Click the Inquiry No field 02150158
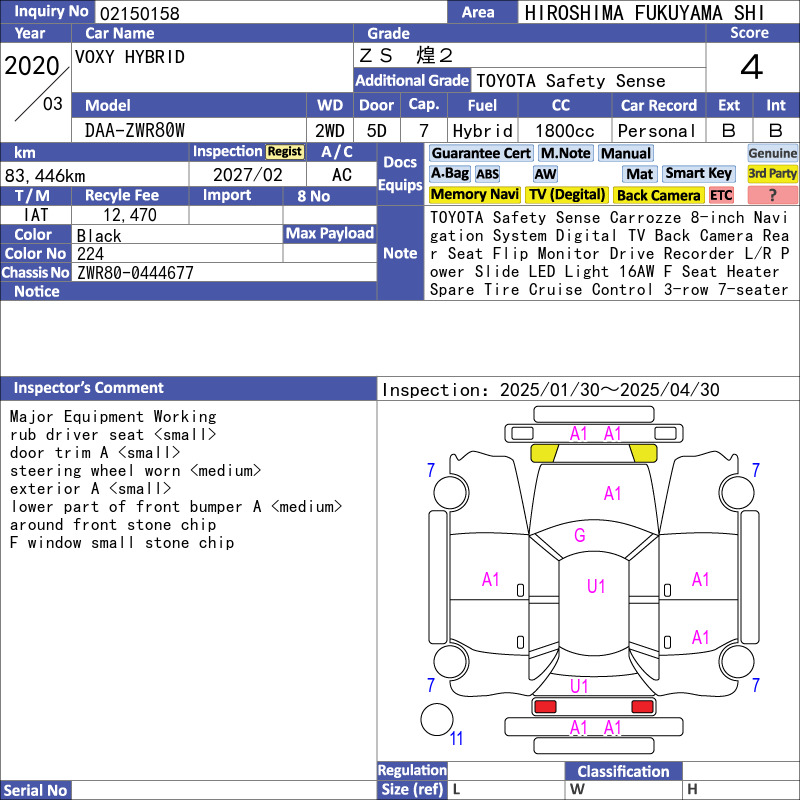Screen dimensions: 800x800 click(x=270, y=13)
